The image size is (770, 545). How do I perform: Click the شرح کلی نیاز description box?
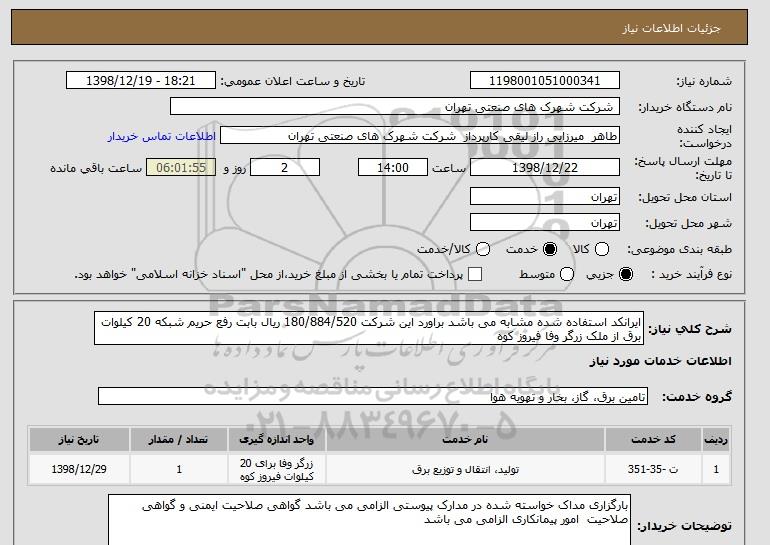click(369, 328)
